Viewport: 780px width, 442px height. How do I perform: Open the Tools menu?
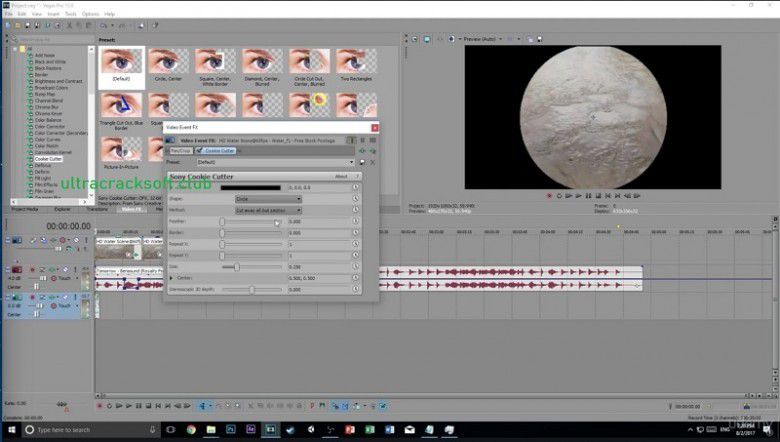click(x=71, y=14)
